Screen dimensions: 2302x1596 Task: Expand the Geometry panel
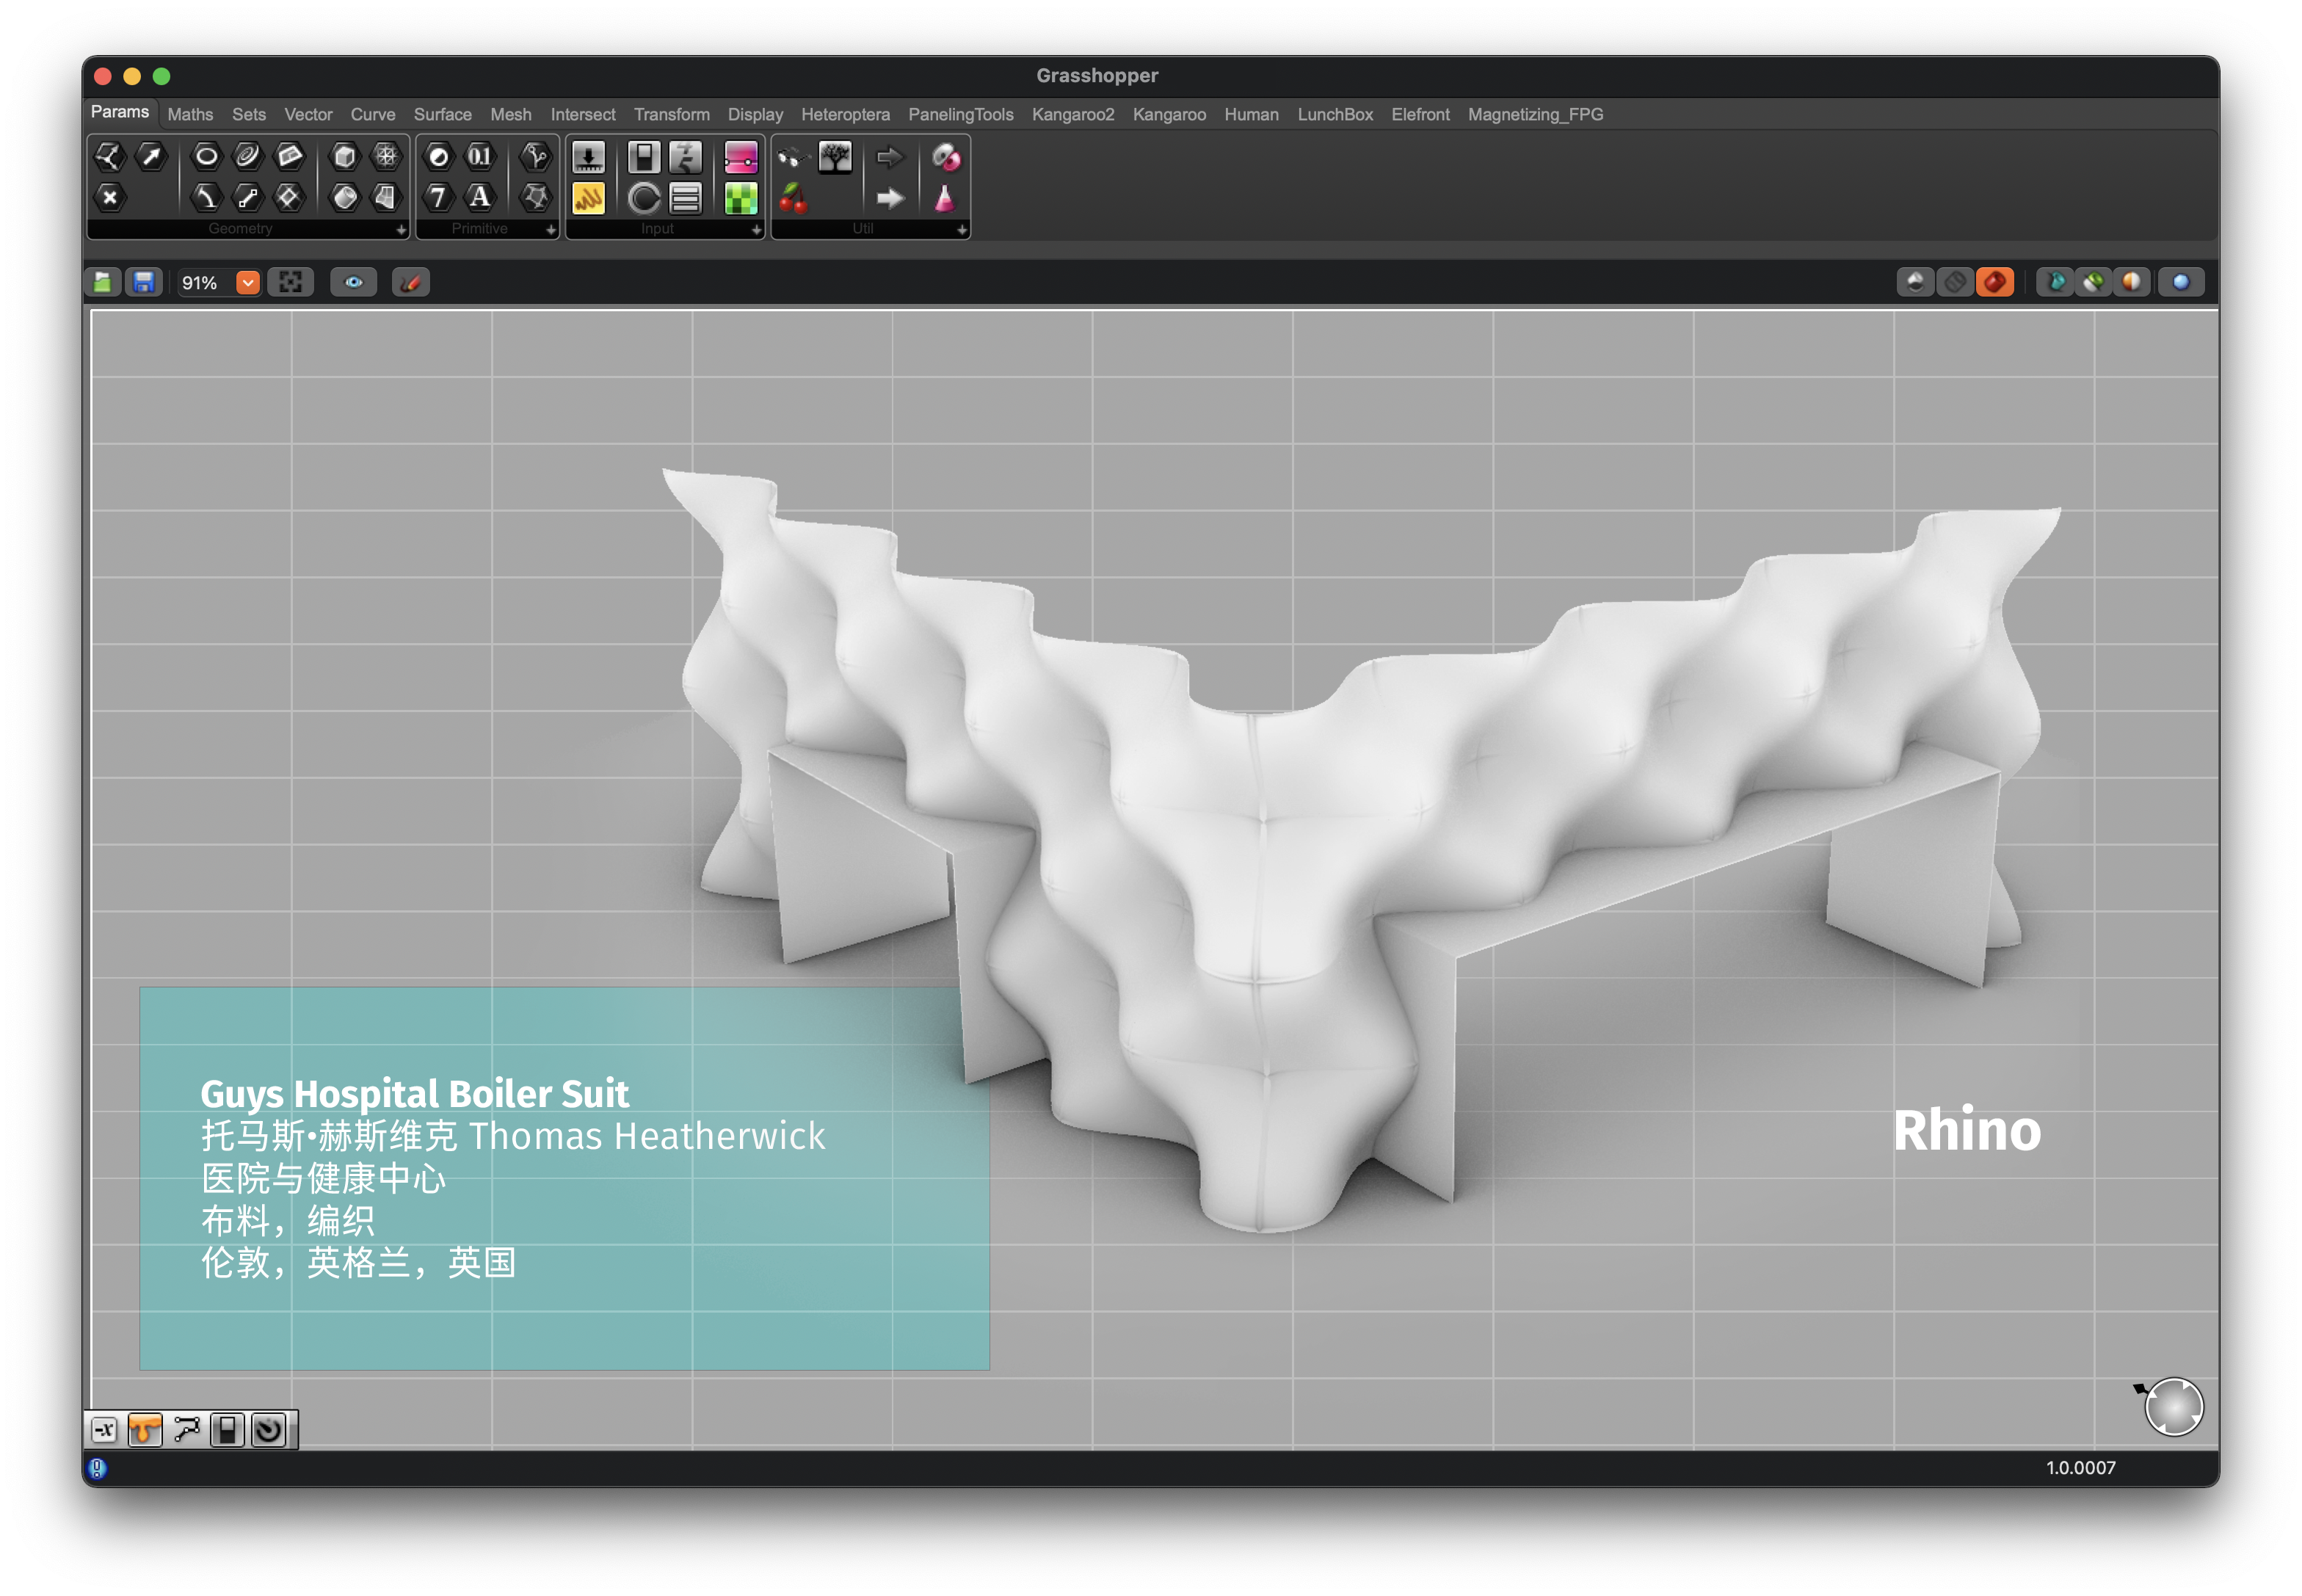point(401,230)
